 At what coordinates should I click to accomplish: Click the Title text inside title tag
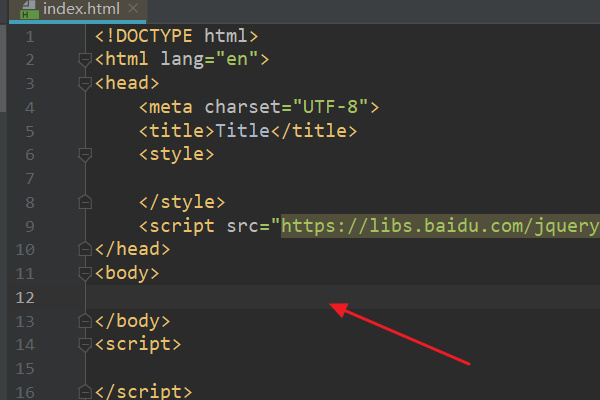[x=243, y=131]
